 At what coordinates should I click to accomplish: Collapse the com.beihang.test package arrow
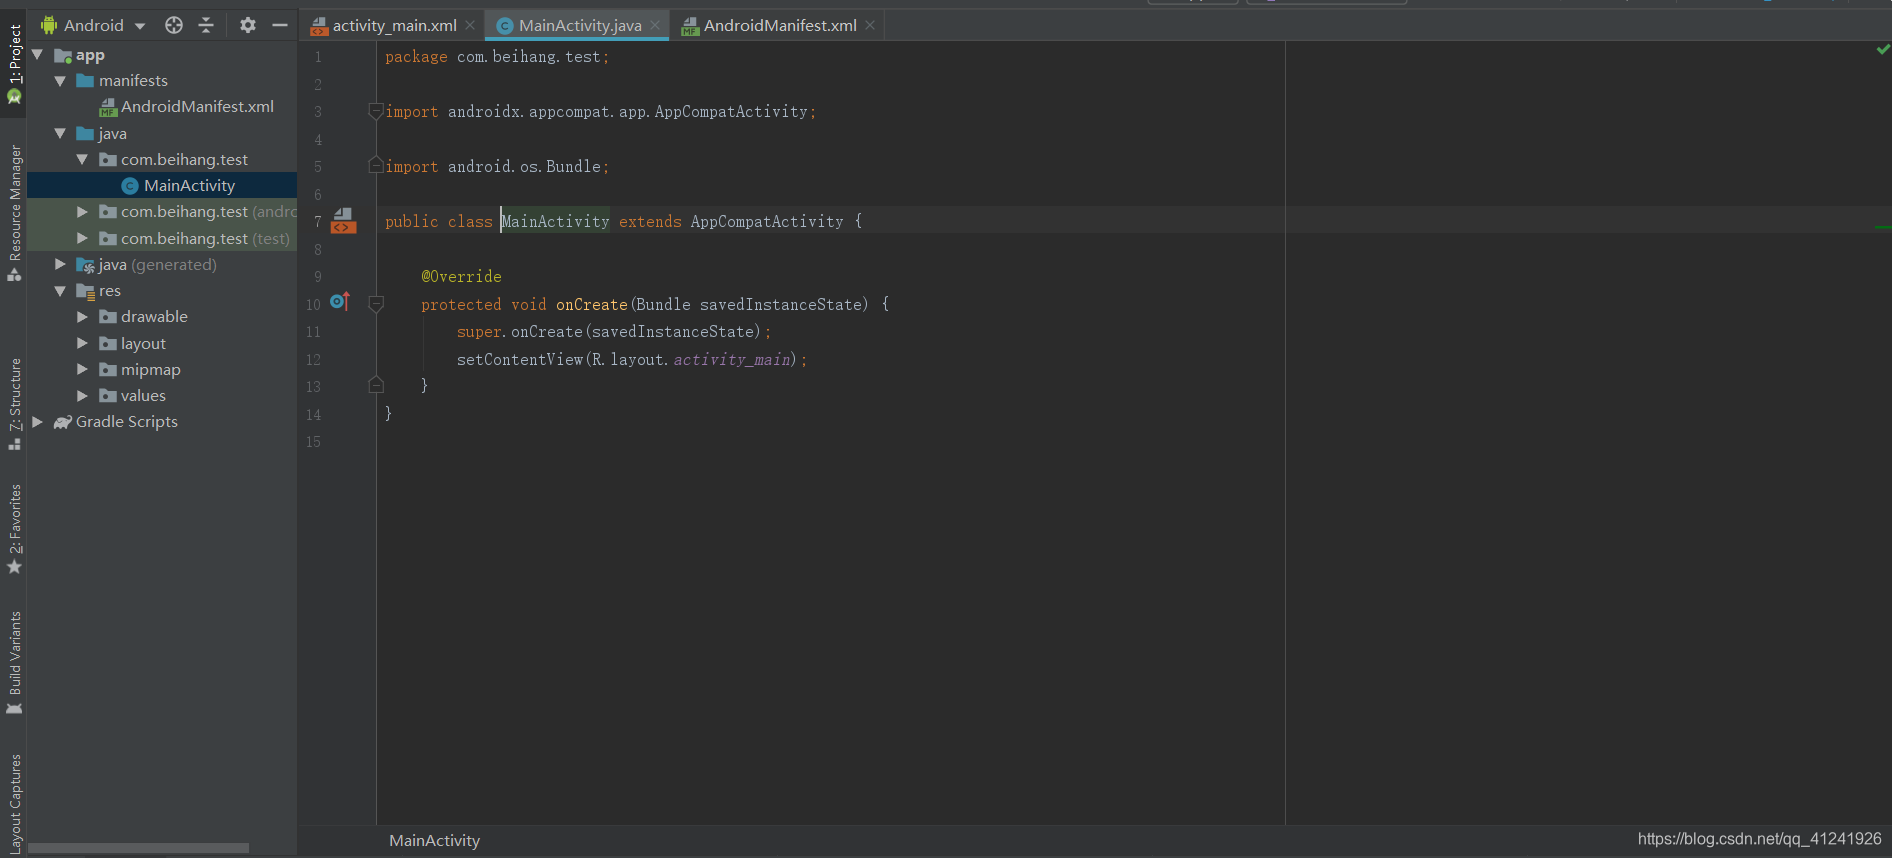click(82, 159)
